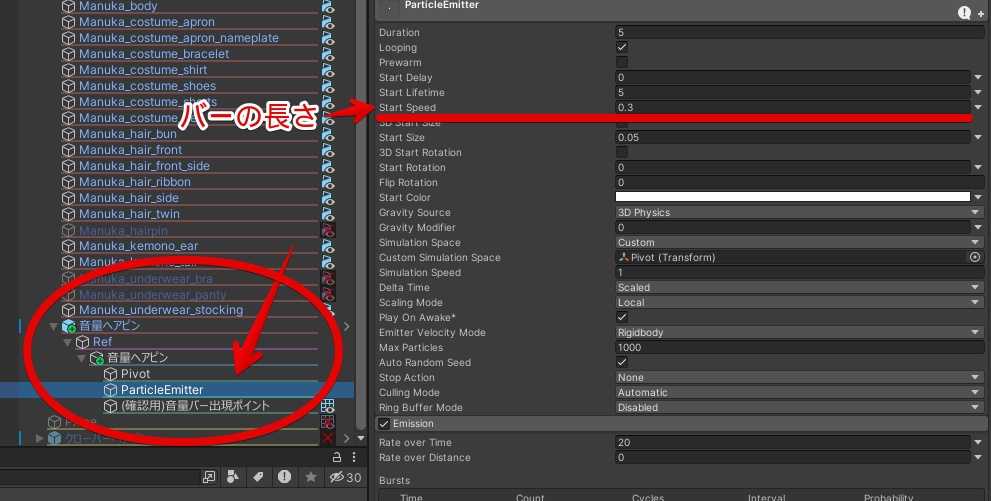The height and width of the screenshot is (501, 991).
Task: Click the project search text field
Action: tap(99, 478)
